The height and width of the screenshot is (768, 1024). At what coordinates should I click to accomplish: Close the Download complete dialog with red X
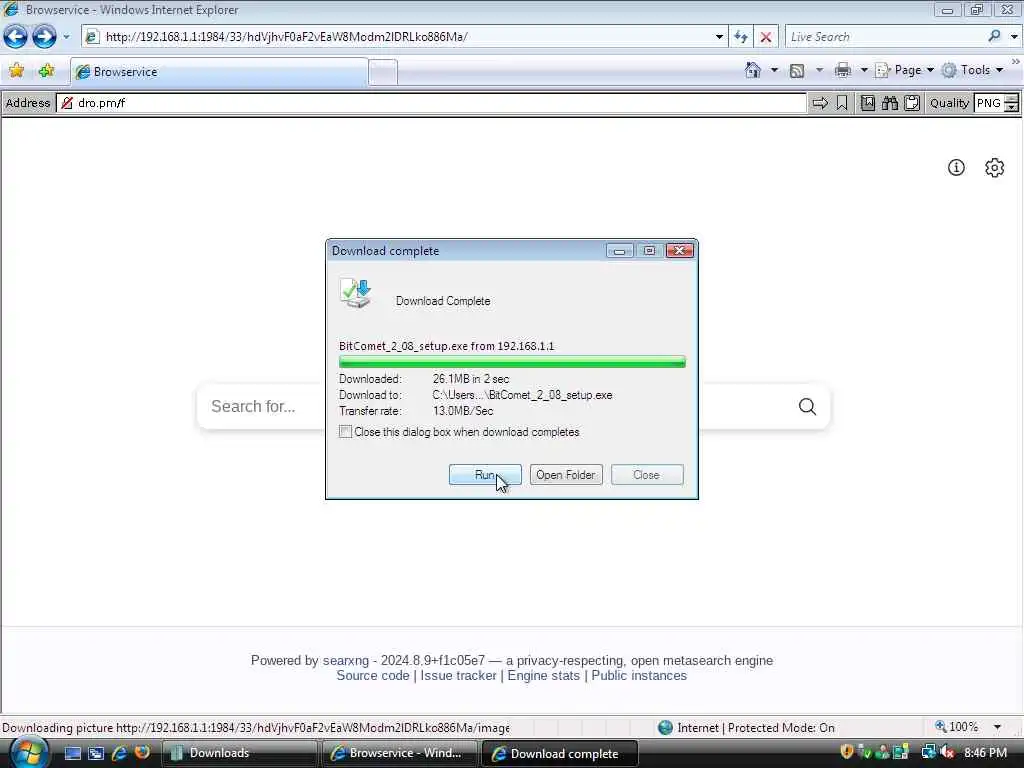tap(679, 251)
